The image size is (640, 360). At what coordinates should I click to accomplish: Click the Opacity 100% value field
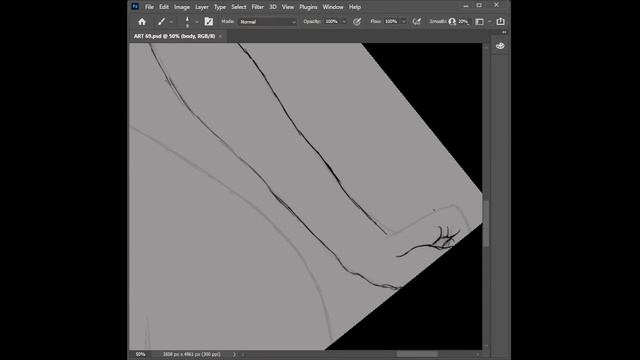(x=331, y=22)
